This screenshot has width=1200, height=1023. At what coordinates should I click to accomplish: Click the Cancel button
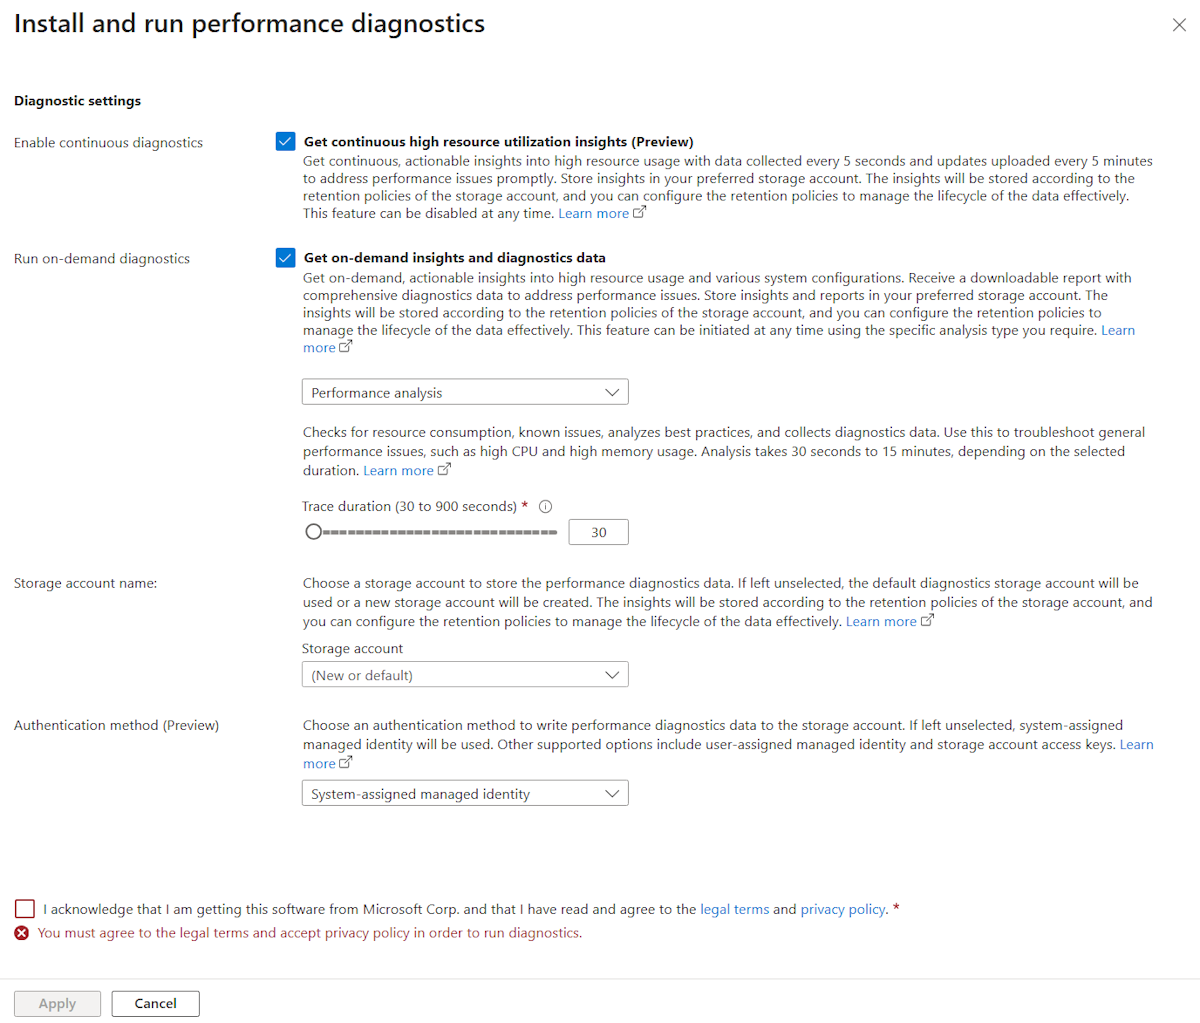tap(155, 1003)
